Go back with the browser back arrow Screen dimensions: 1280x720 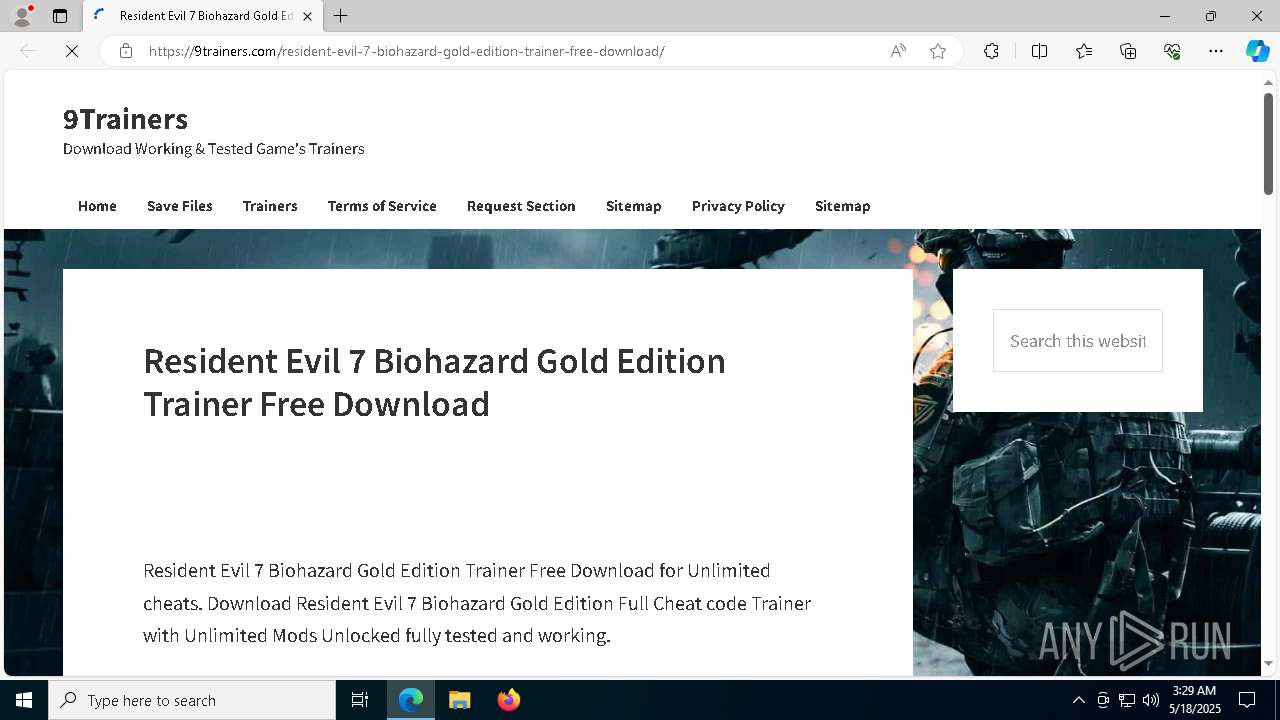click(x=28, y=51)
